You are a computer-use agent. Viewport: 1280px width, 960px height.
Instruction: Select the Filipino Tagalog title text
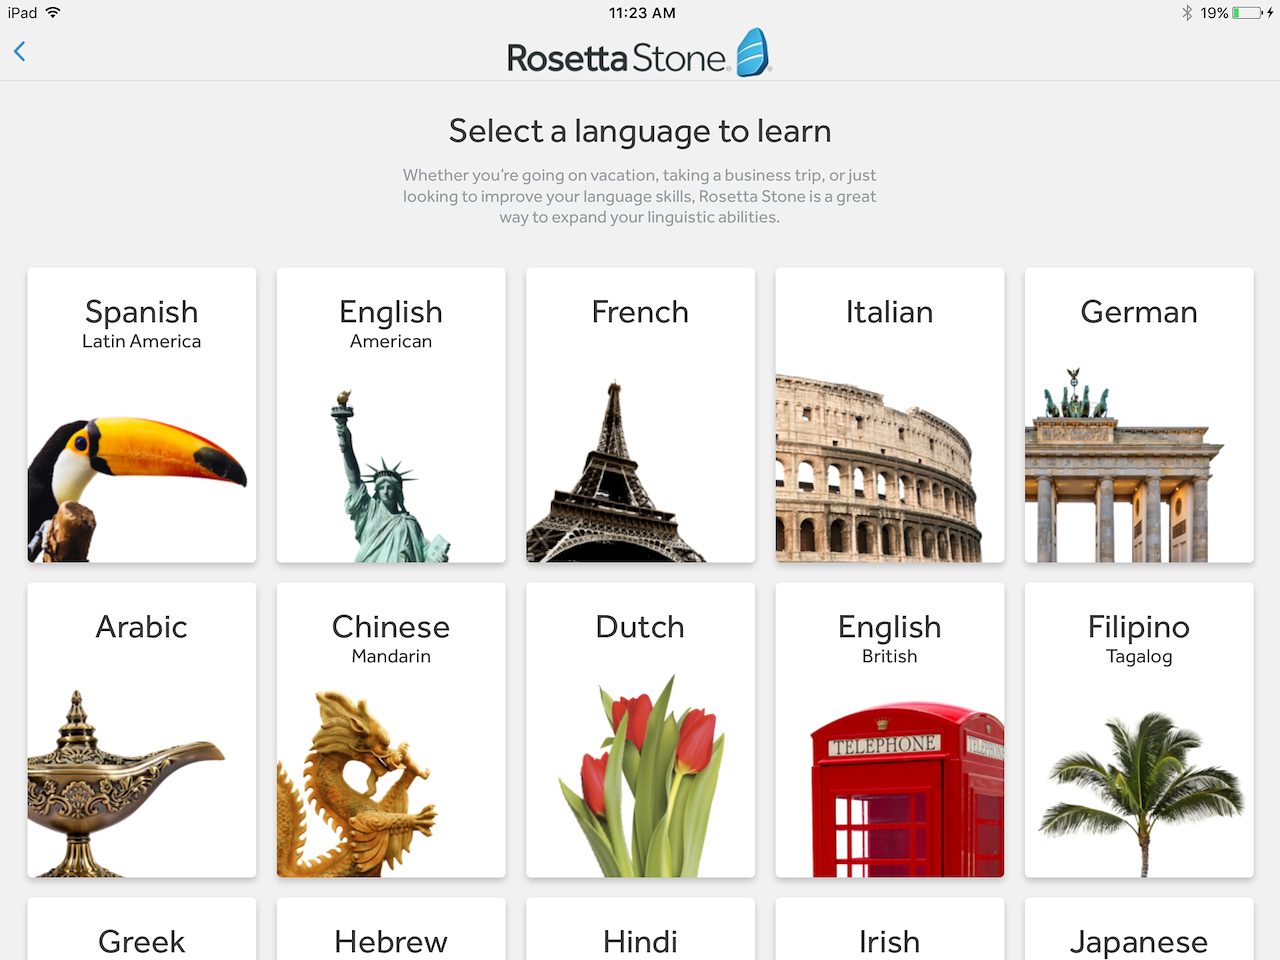[1139, 638]
